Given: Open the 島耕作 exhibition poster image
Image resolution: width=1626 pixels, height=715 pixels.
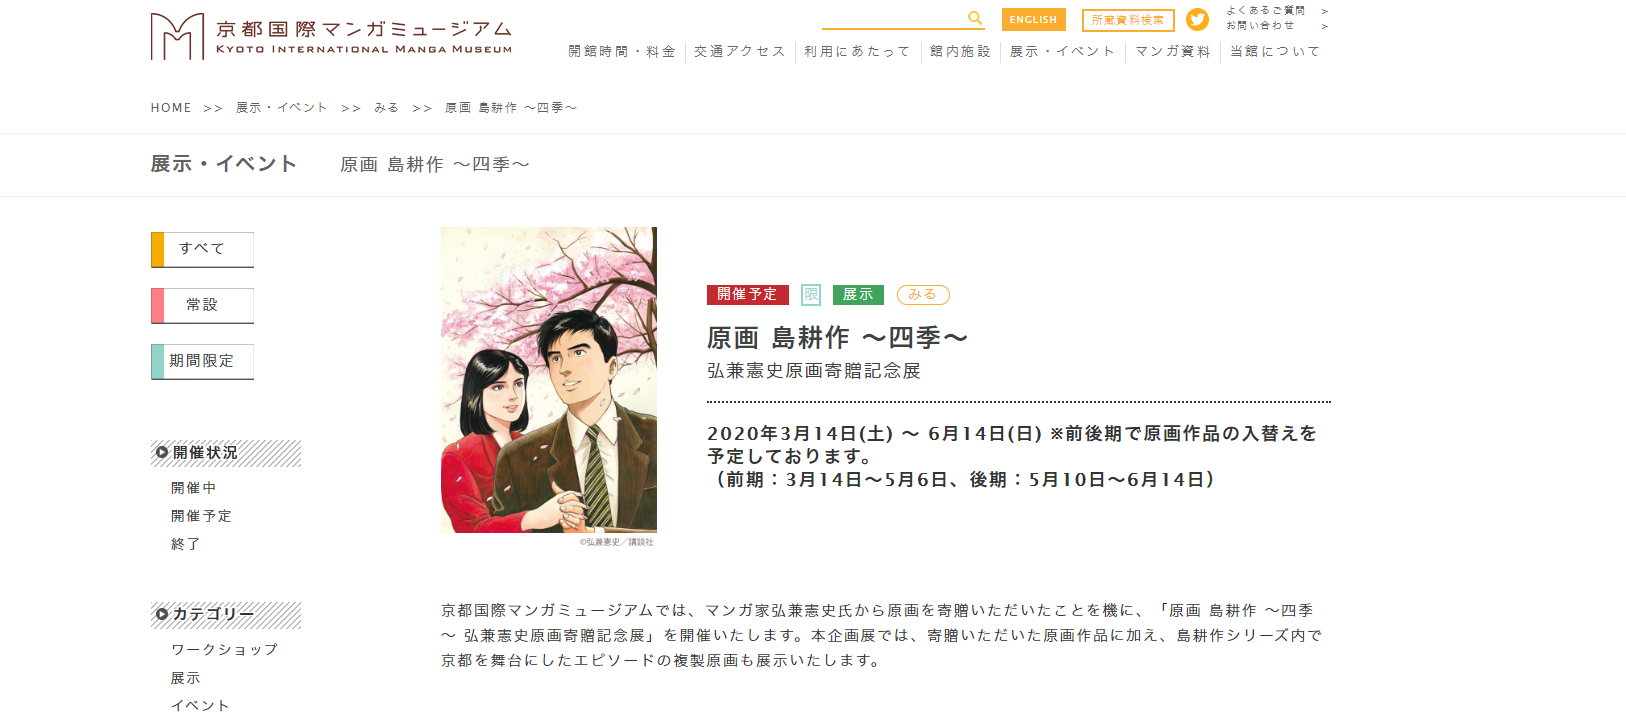Looking at the screenshot, I should pyautogui.click(x=549, y=380).
